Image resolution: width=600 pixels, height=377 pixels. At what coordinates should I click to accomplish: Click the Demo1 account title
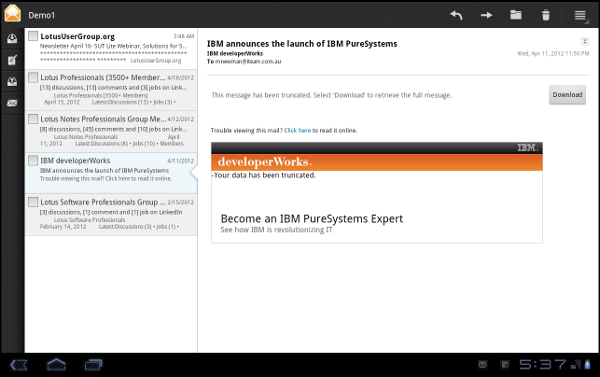(42, 15)
